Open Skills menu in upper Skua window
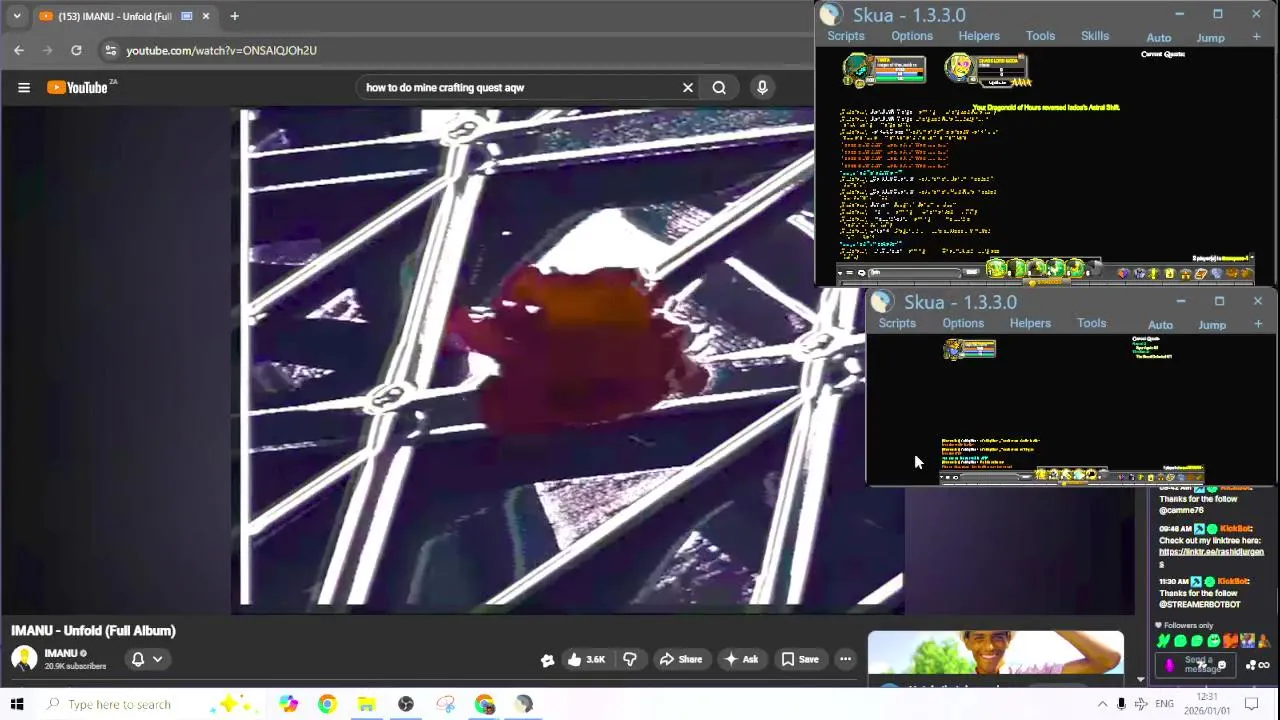The width and height of the screenshot is (1280, 720). coord(1095,36)
